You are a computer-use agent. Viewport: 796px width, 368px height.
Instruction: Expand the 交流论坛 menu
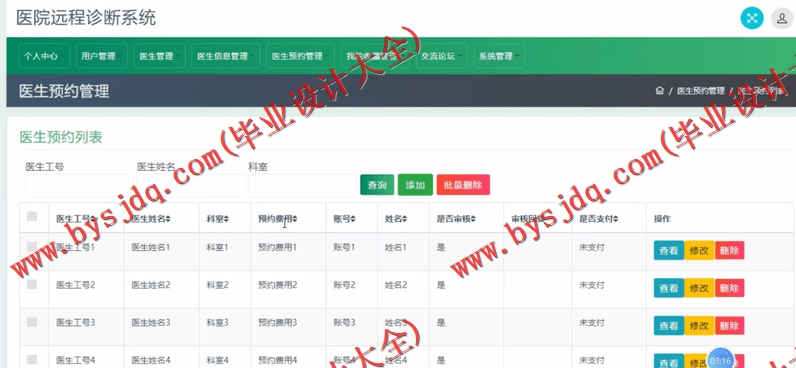click(441, 56)
